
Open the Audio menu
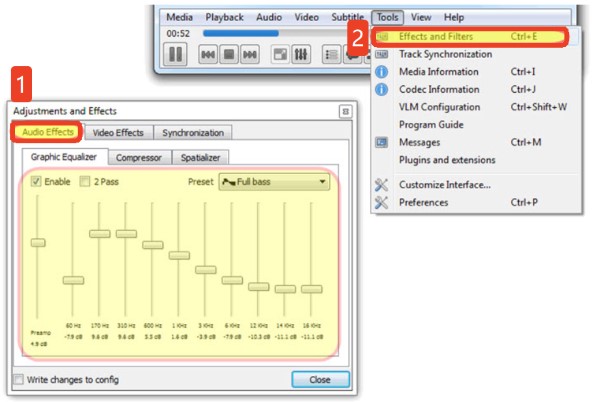point(269,17)
